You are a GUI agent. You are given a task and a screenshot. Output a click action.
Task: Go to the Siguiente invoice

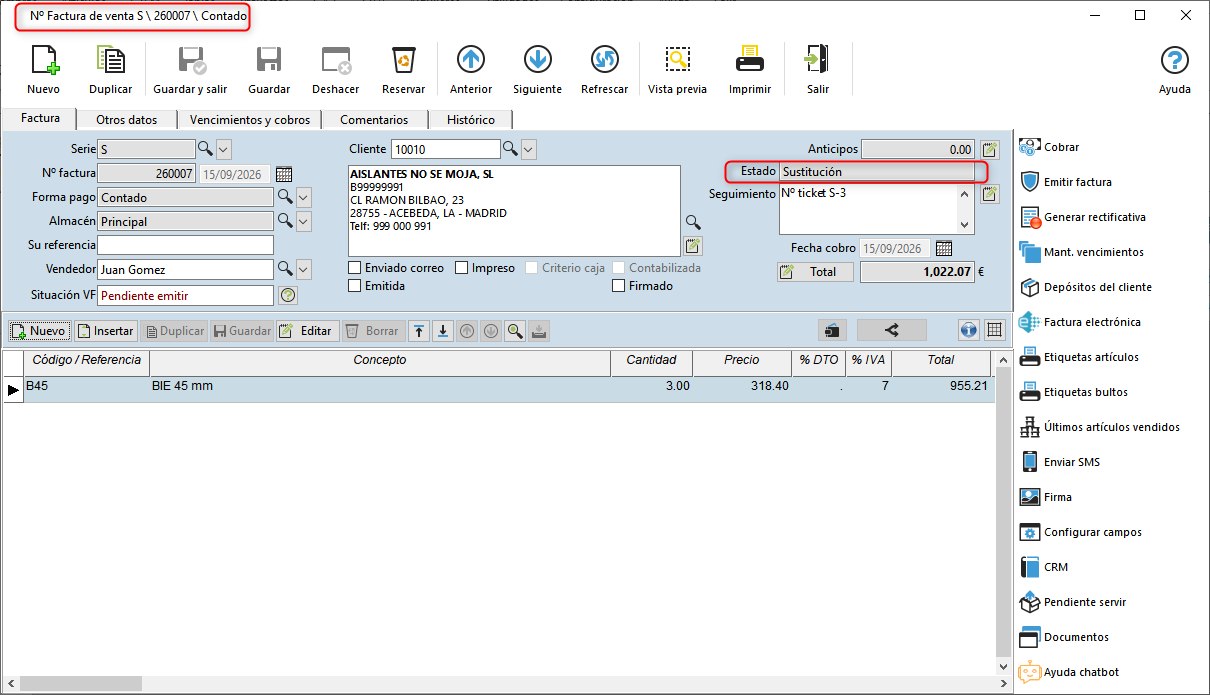click(537, 61)
